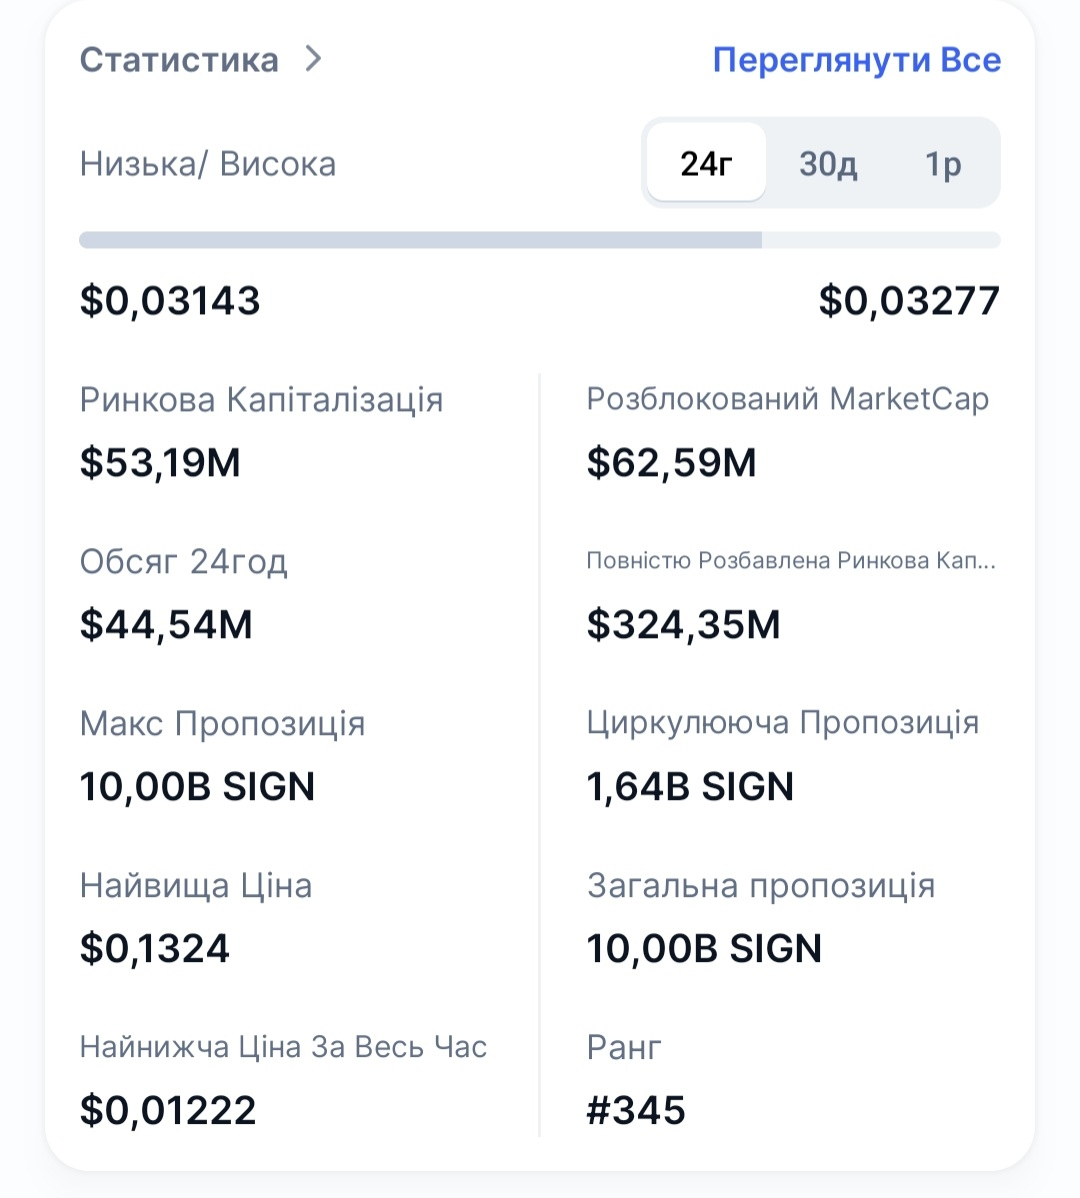Tap the #345 rank value
The image size is (1080, 1198).
[x=636, y=1111]
